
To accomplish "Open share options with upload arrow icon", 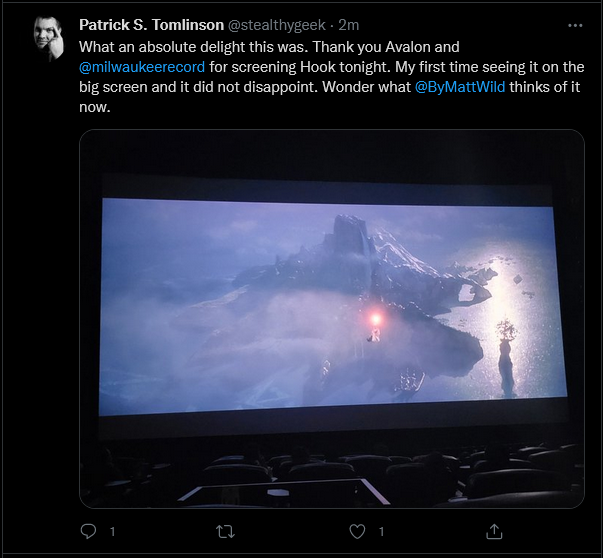I will [x=494, y=531].
